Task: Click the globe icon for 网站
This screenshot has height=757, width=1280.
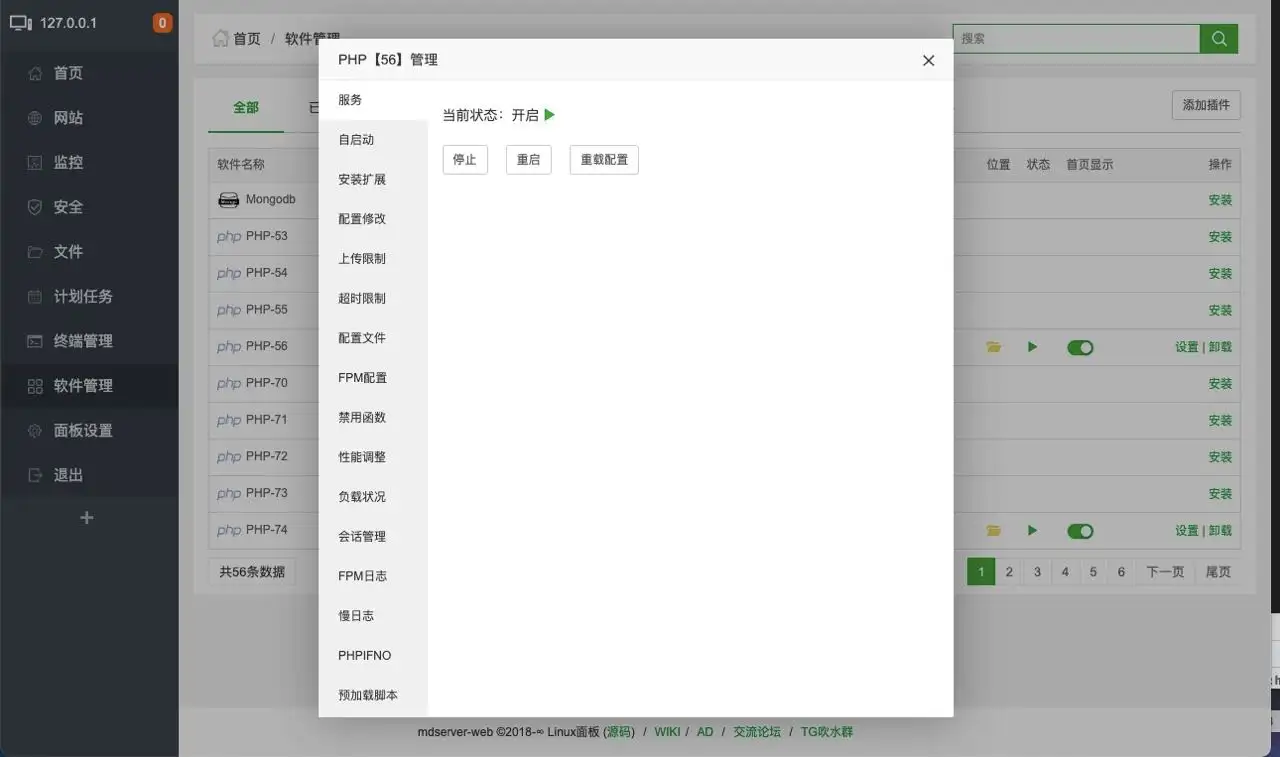Action: point(35,118)
